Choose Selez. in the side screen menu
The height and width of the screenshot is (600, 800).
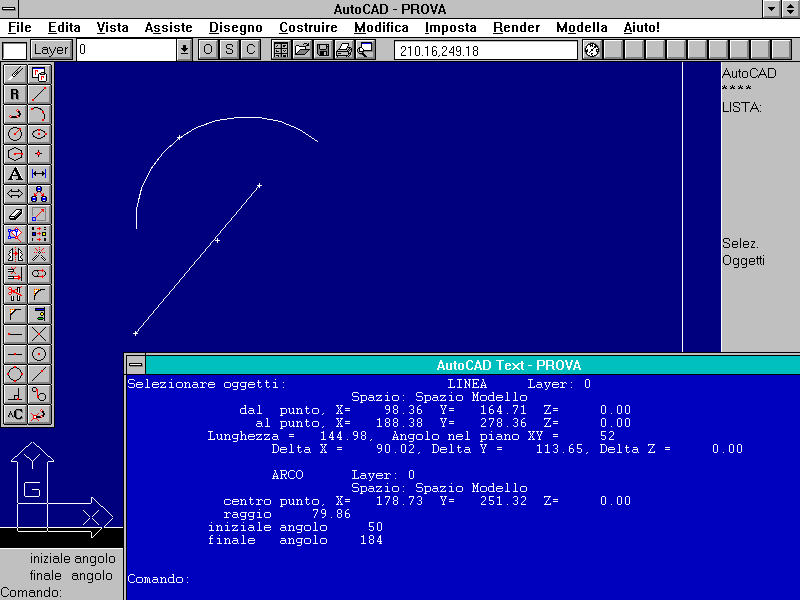coord(740,243)
